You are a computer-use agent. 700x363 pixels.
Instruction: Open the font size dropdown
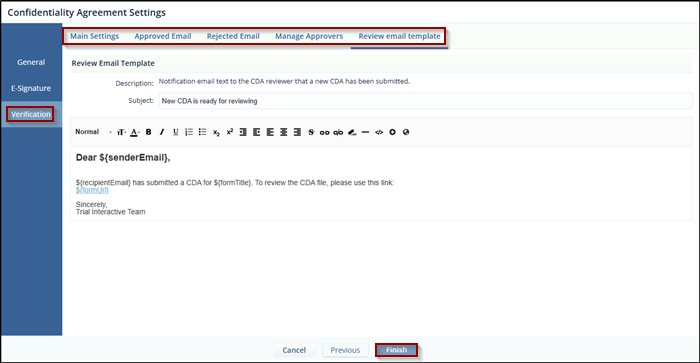(121, 132)
